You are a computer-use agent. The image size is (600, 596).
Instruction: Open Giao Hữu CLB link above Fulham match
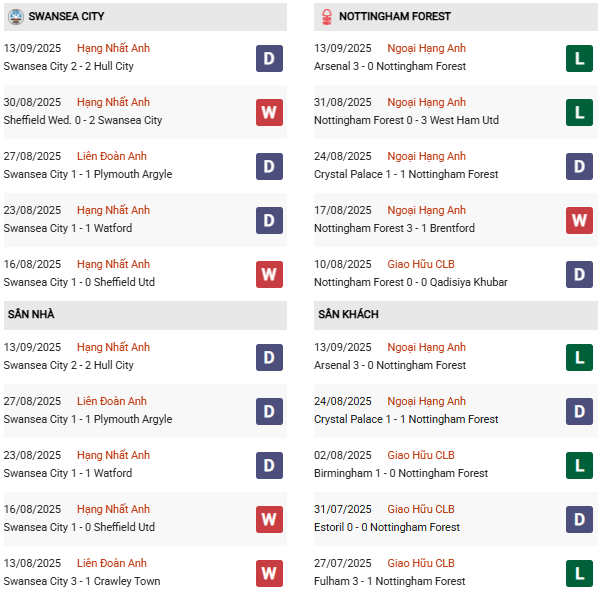point(420,563)
